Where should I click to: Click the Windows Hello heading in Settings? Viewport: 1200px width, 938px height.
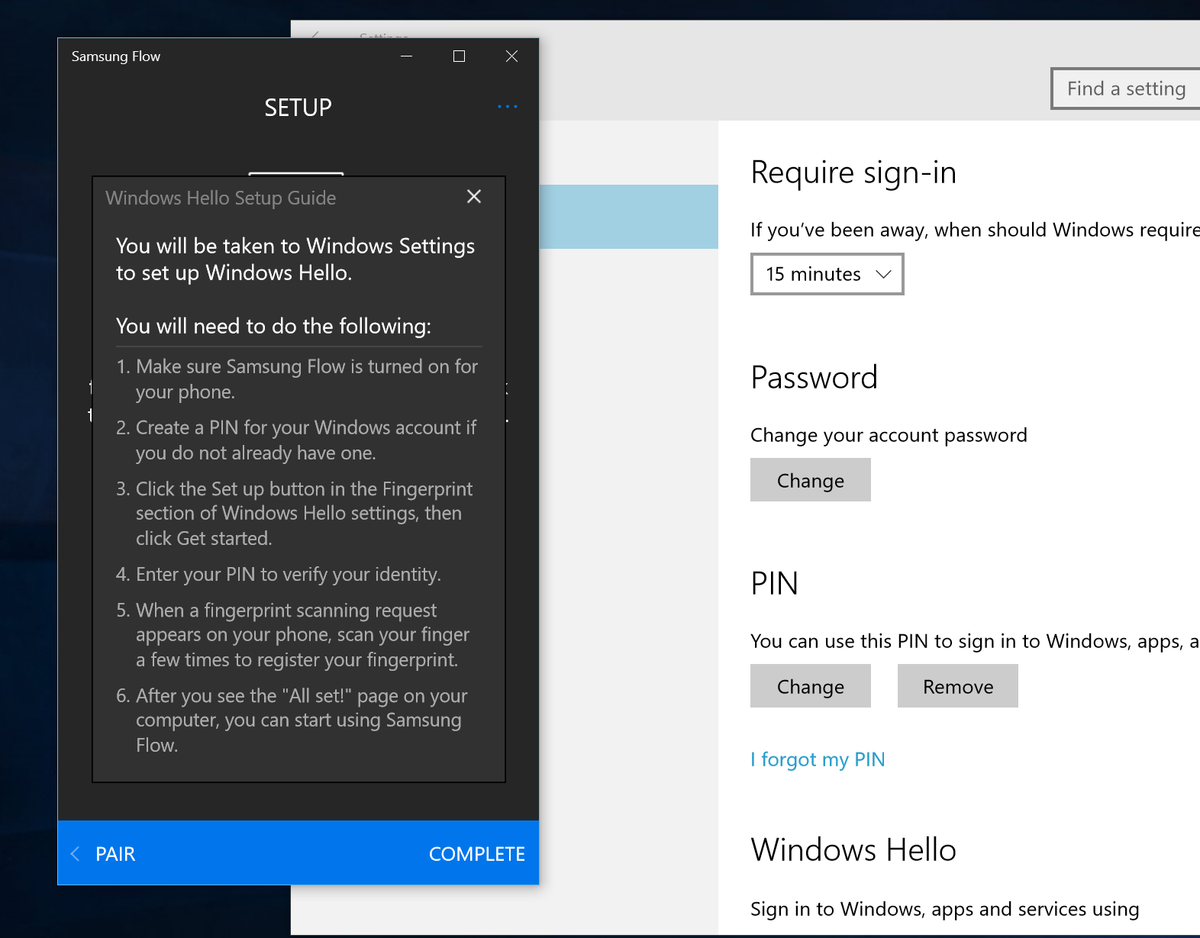pos(853,849)
